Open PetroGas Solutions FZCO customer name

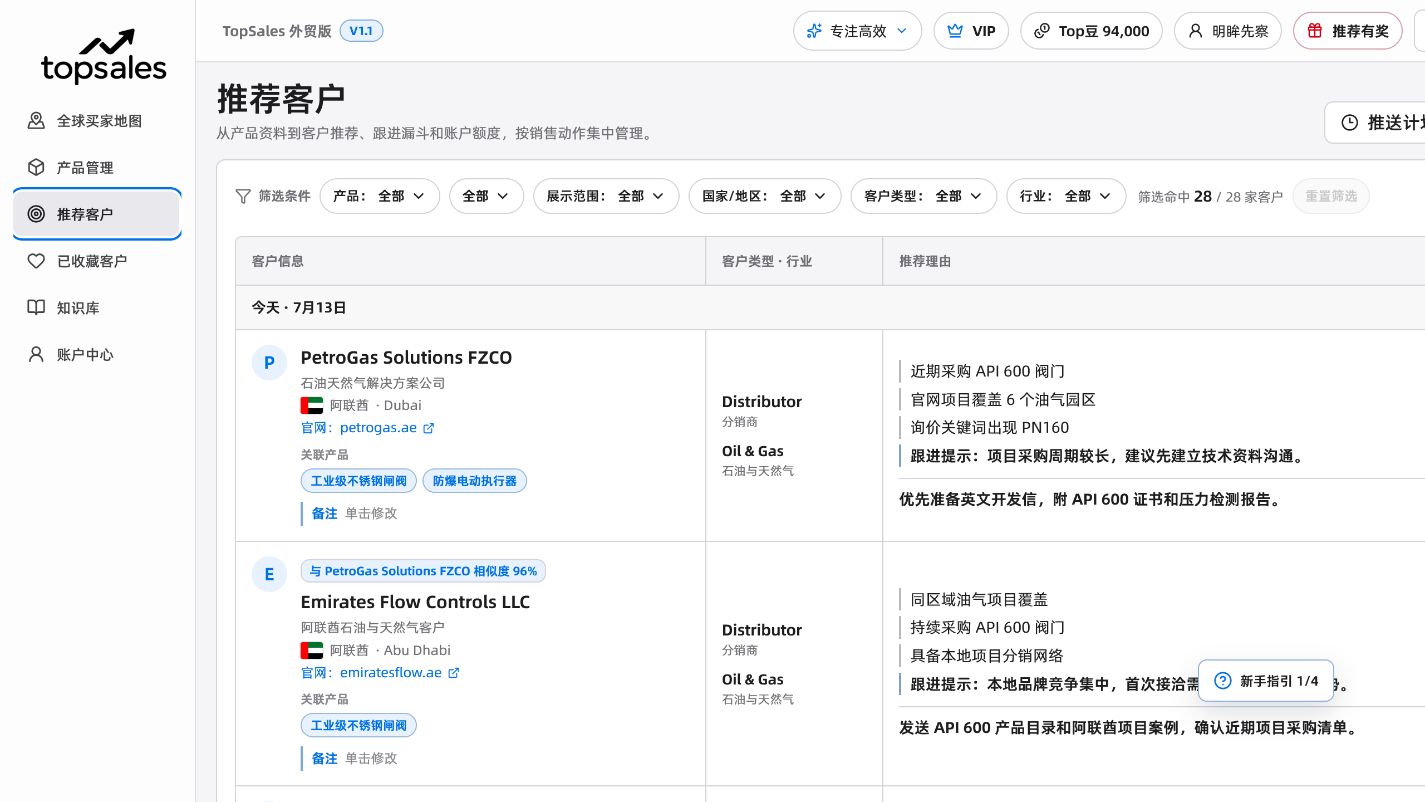pos(406,358)
